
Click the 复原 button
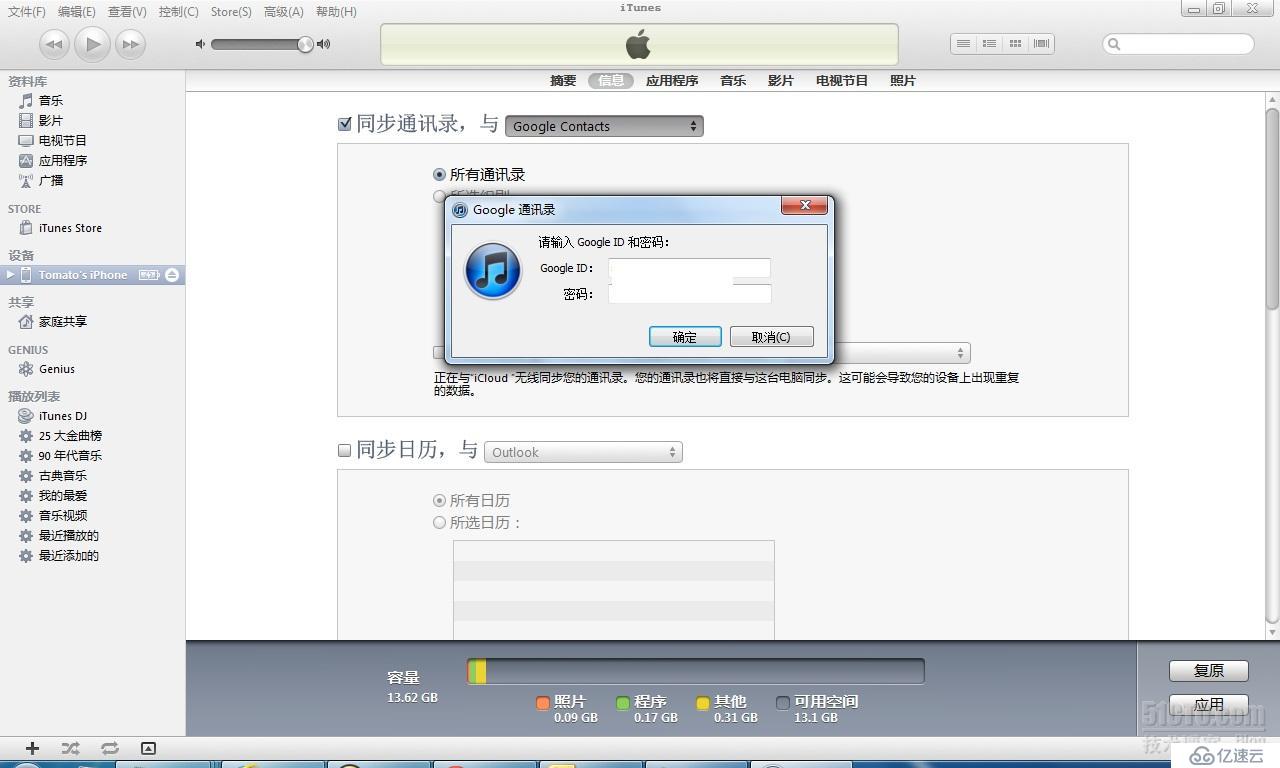pyautogui.click(x=1208, y=671)
